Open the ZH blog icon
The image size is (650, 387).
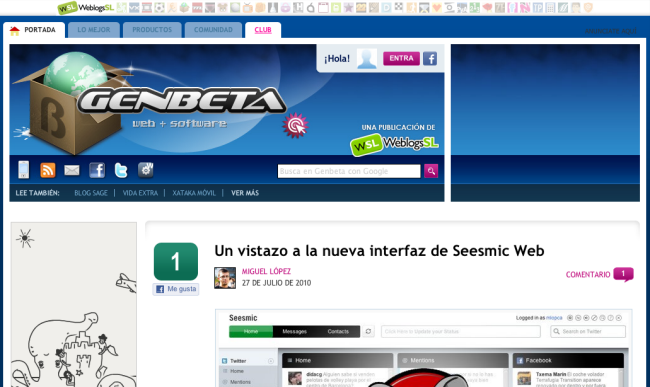pos(500,7)
